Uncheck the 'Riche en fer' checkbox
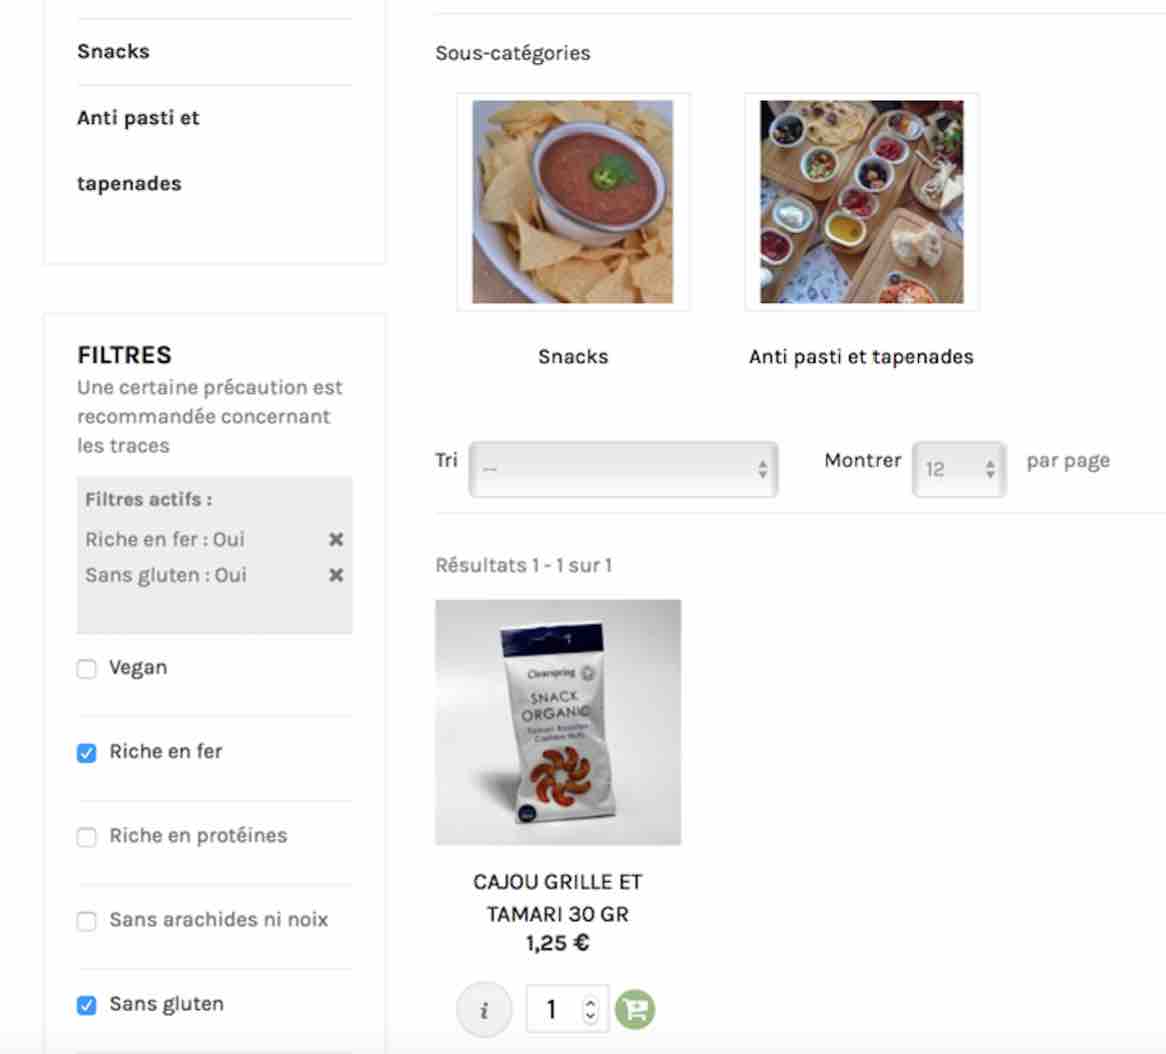Image resolution: width=1166 pixels, height=1054 pixels. pyautogui.click(x=86, y=753)
